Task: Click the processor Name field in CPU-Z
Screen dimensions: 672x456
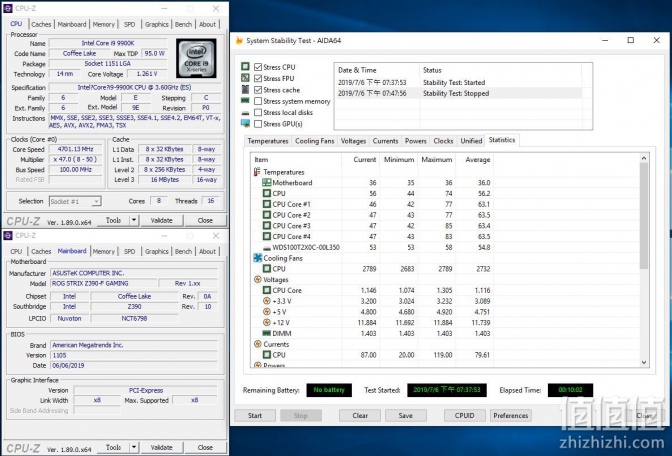Action: pyautogui.click(x=108, y=43)
